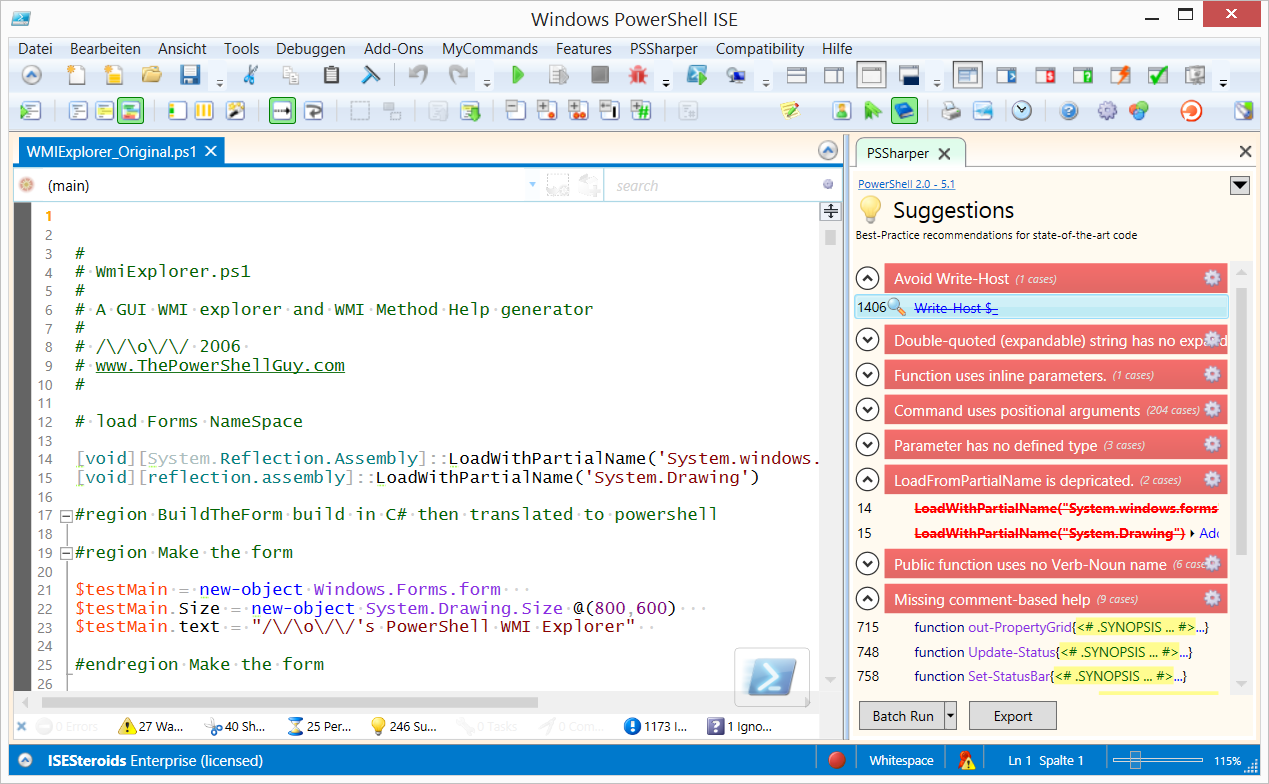Click the Export button
The image size is (1269, 784).
coord(1012,716)
